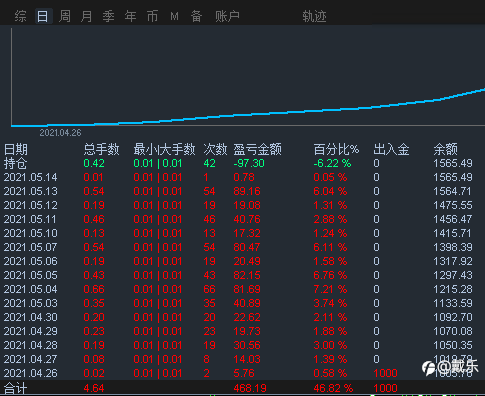
Task: Click the 合计 total row label
Action: pos(16,389)
